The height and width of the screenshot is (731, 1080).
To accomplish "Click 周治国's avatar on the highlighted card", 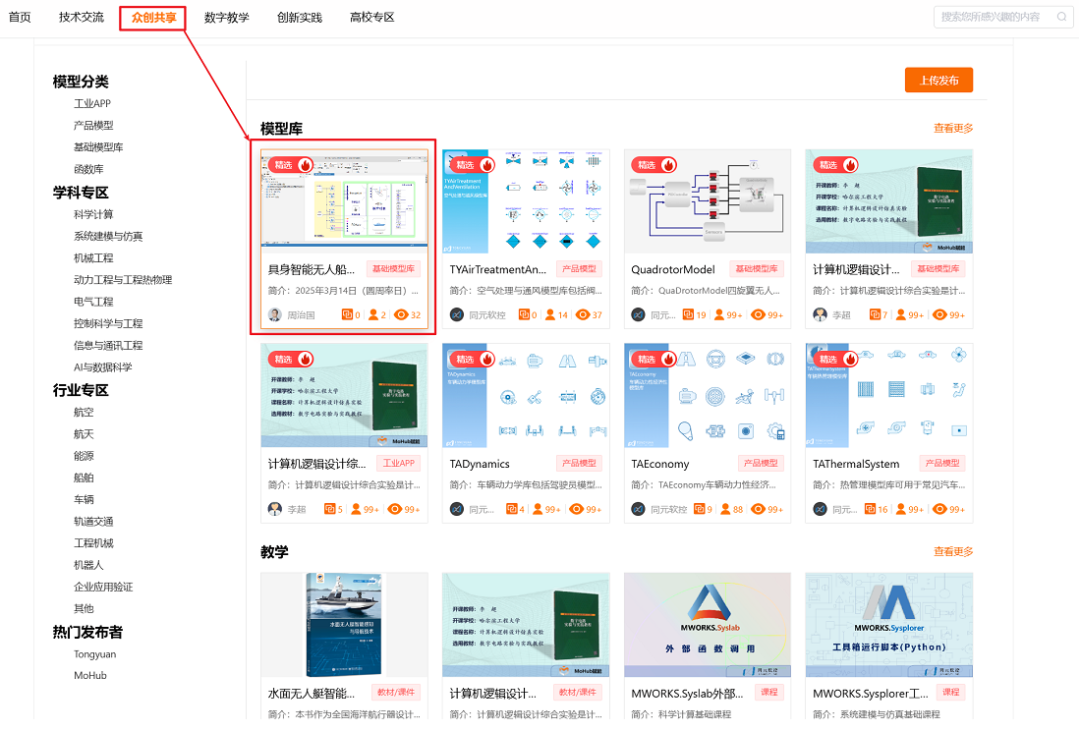I will [x=275, y=314].
